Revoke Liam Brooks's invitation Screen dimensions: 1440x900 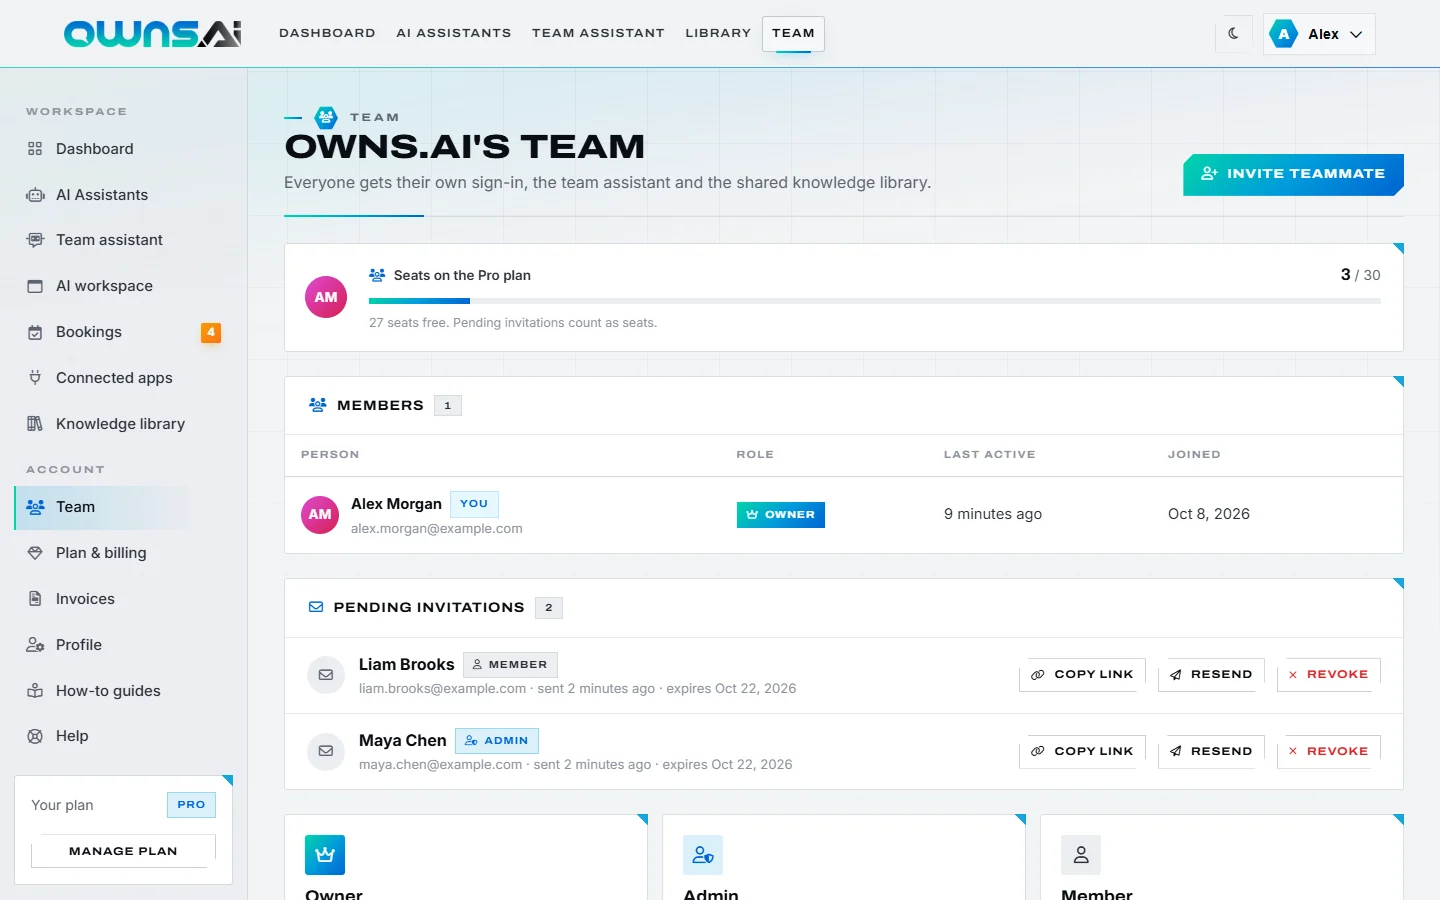coord(1329,675)
